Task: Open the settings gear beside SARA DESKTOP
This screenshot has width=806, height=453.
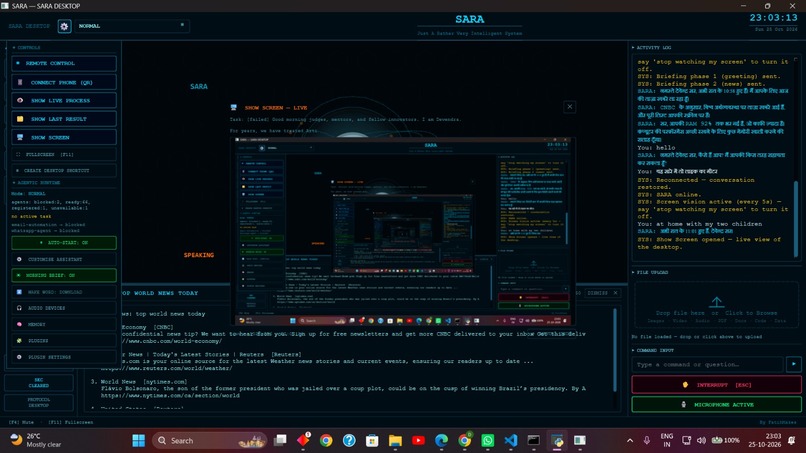Action: [64, 26]
